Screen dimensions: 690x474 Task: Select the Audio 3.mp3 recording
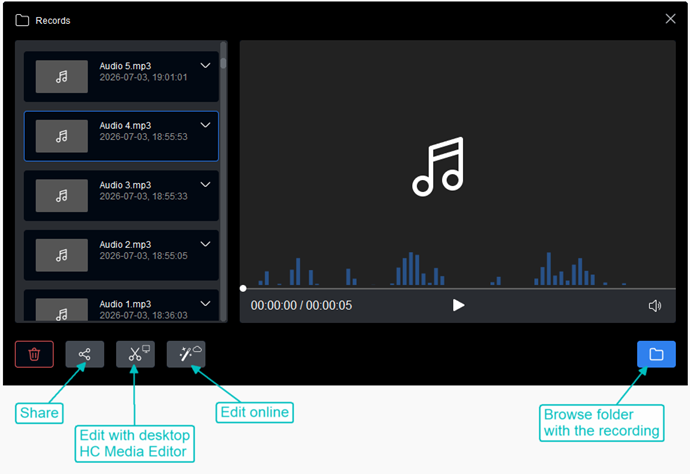pos(121,195)
